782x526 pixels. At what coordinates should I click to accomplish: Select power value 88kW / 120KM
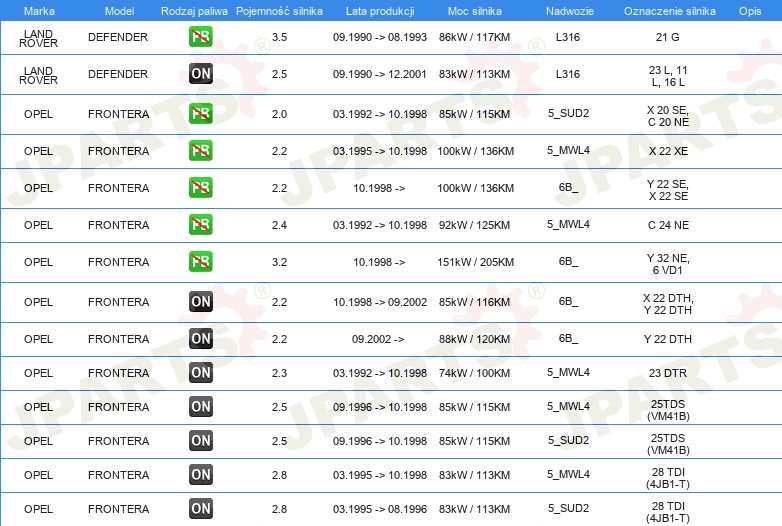(474, 339)
